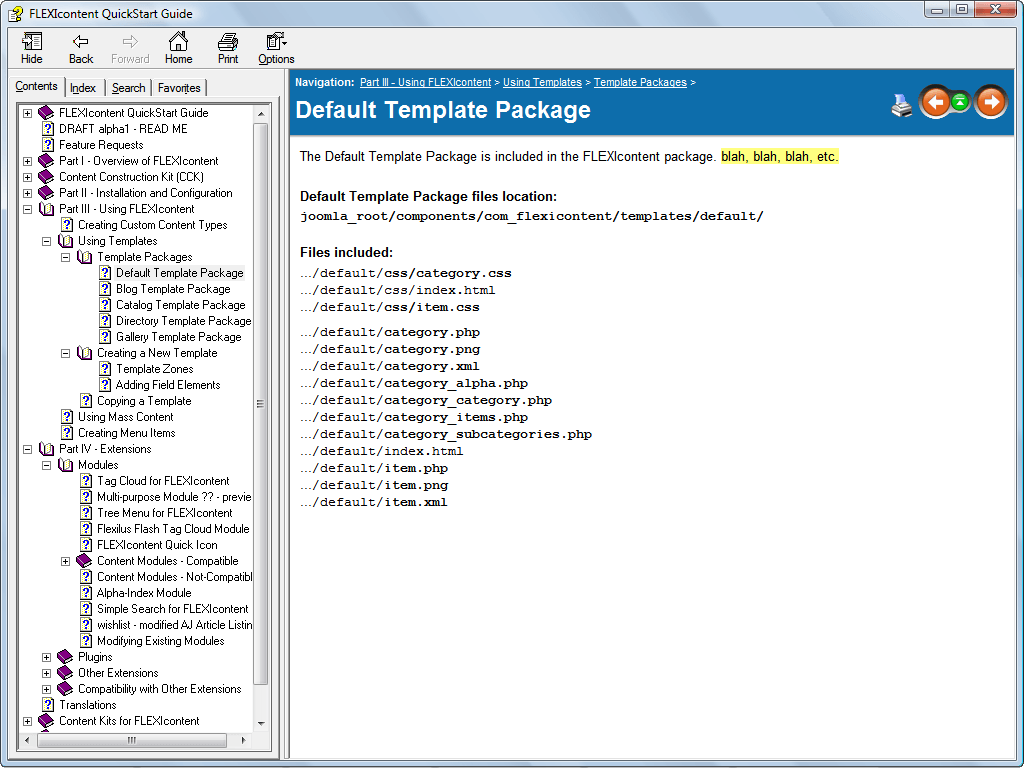Expand the Other Extensions node
Viewport: 1024px width, 768px height.
pos(46,673)
